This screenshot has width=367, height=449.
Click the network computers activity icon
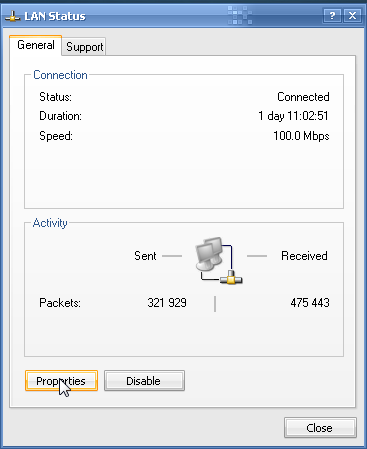pyautogui.click(x=219, y=260)
